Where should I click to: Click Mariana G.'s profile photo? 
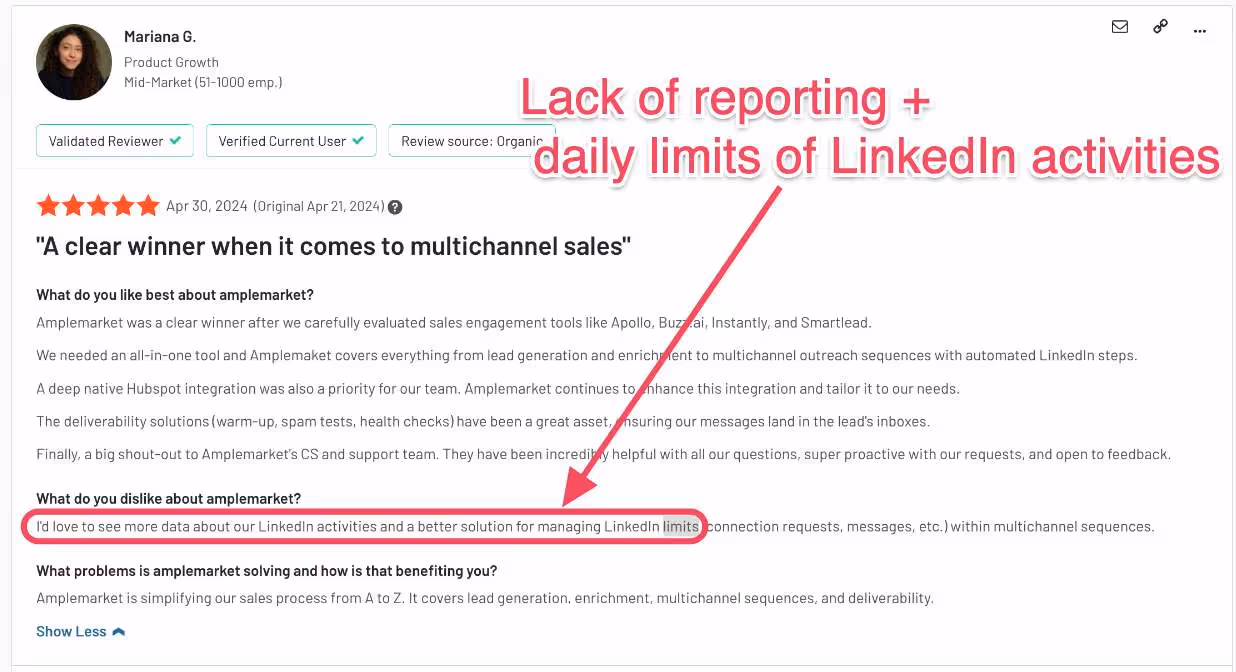tap(74, 62)
